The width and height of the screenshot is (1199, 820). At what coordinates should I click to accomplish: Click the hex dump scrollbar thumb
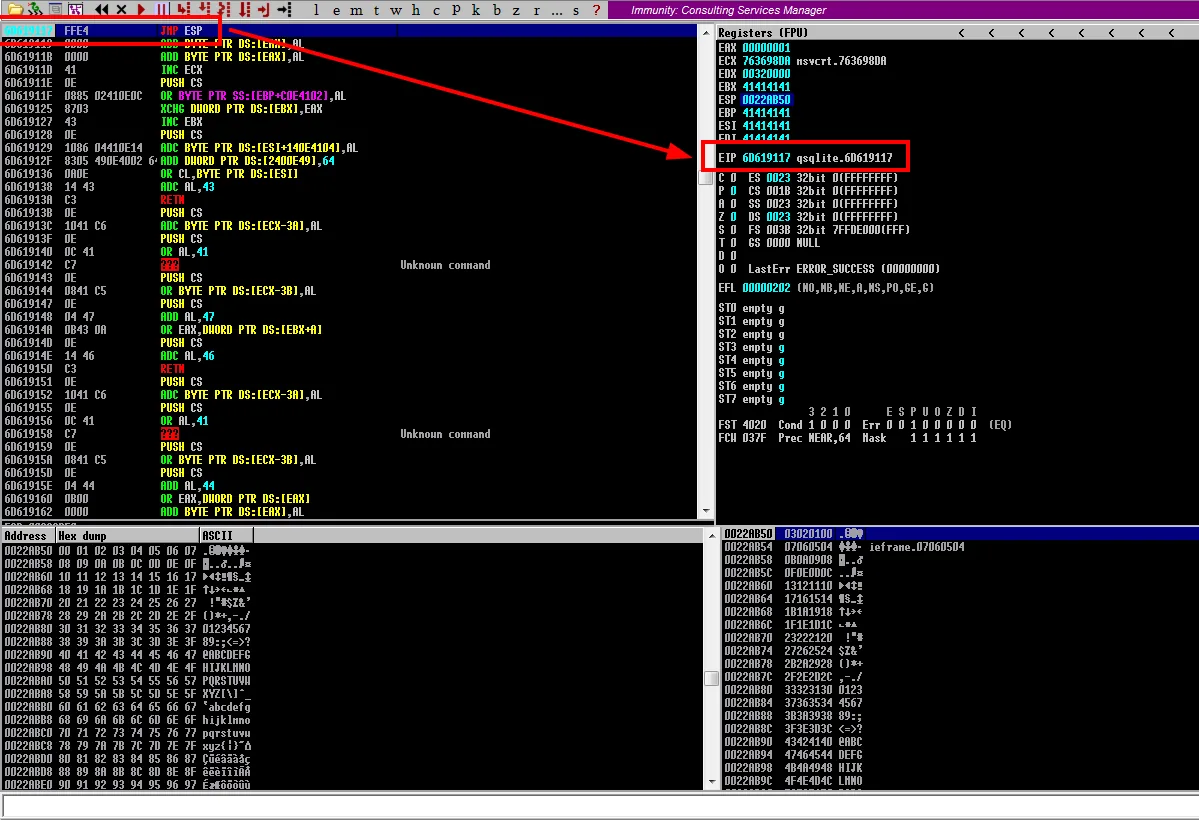pyautogui.click(x=710, y=678)
